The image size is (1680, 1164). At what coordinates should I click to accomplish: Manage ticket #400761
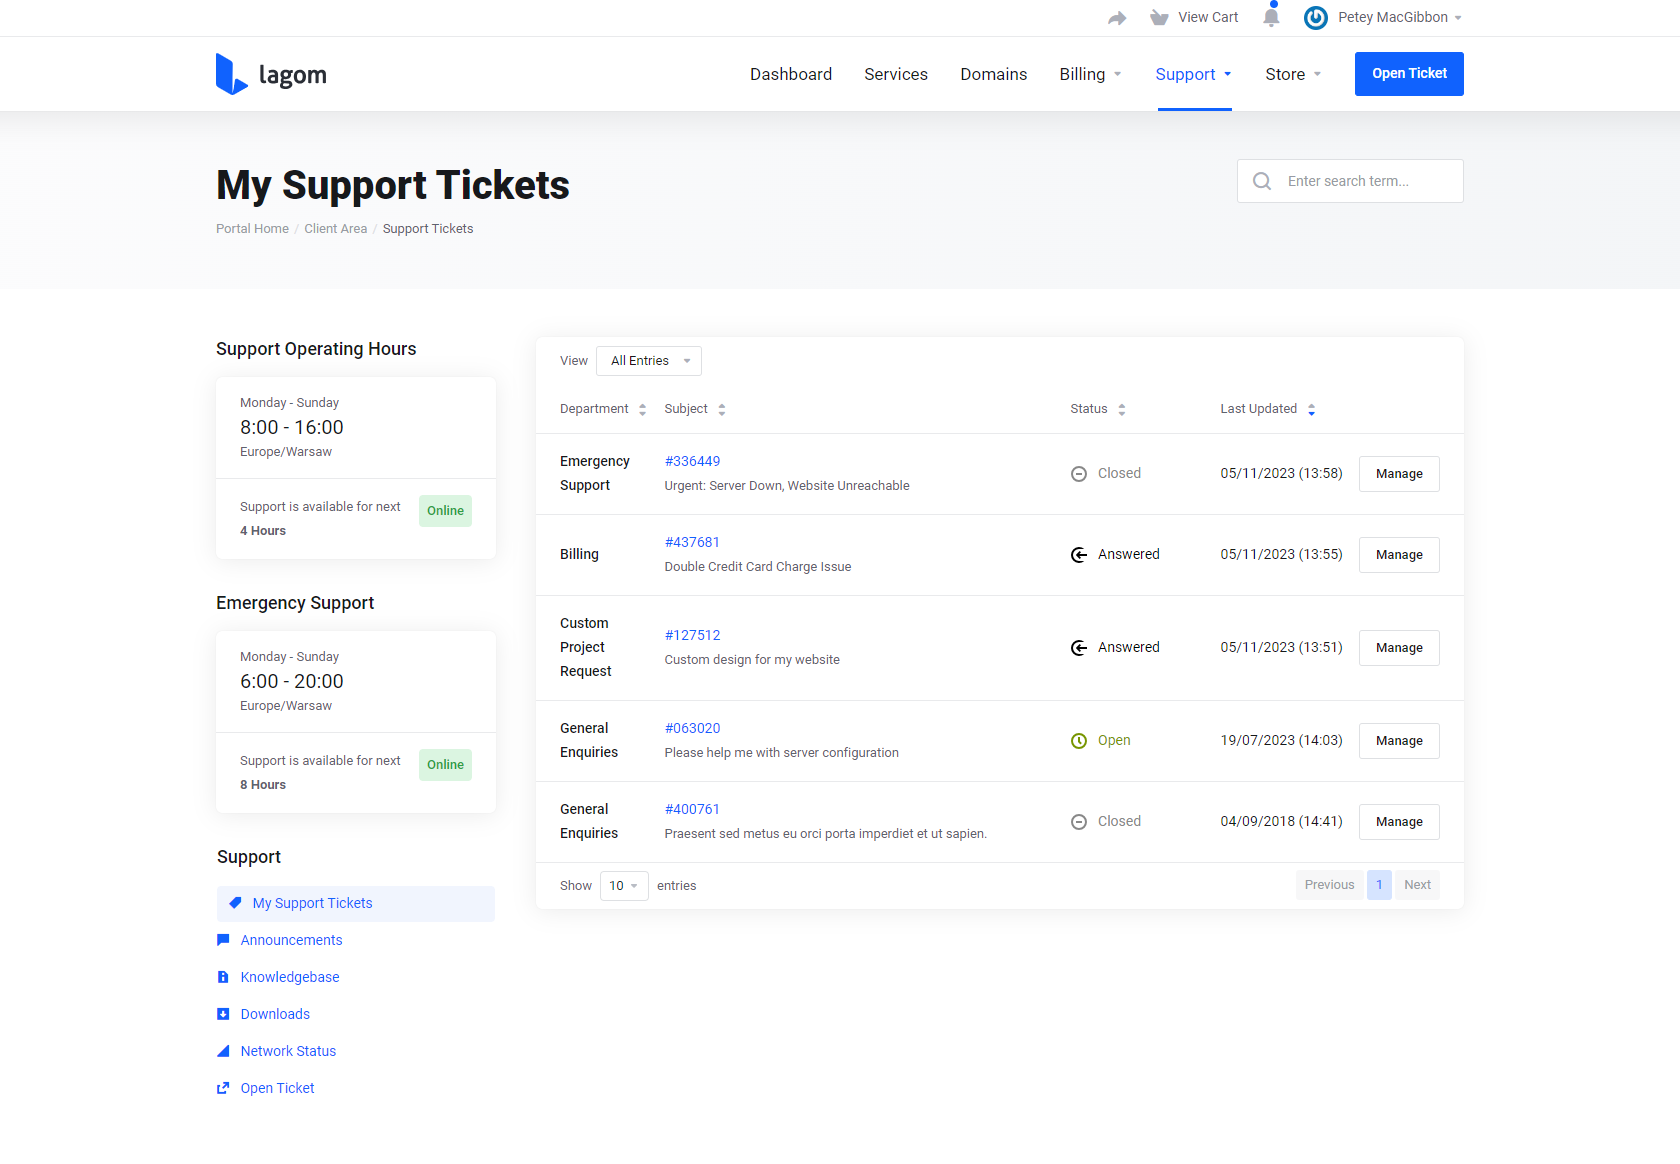pos(1399,822)
